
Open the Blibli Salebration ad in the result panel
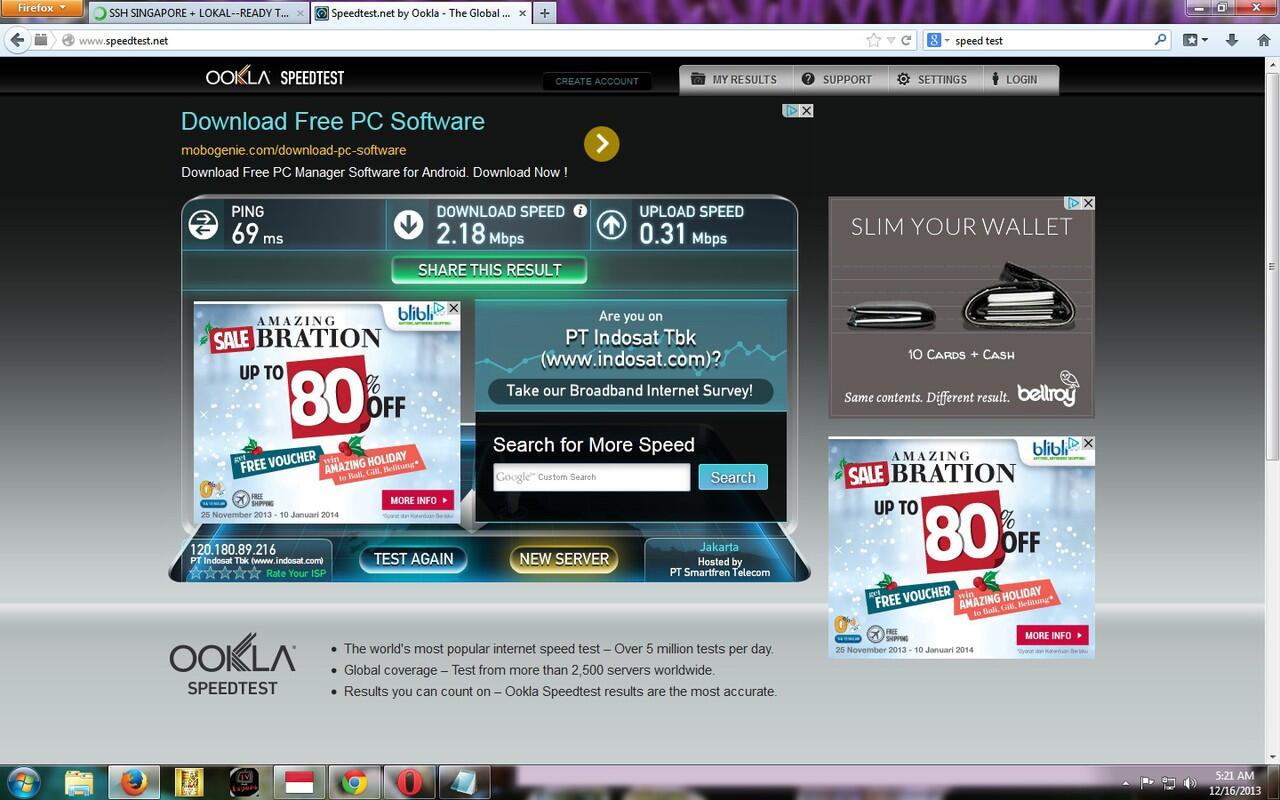[327, 412]
